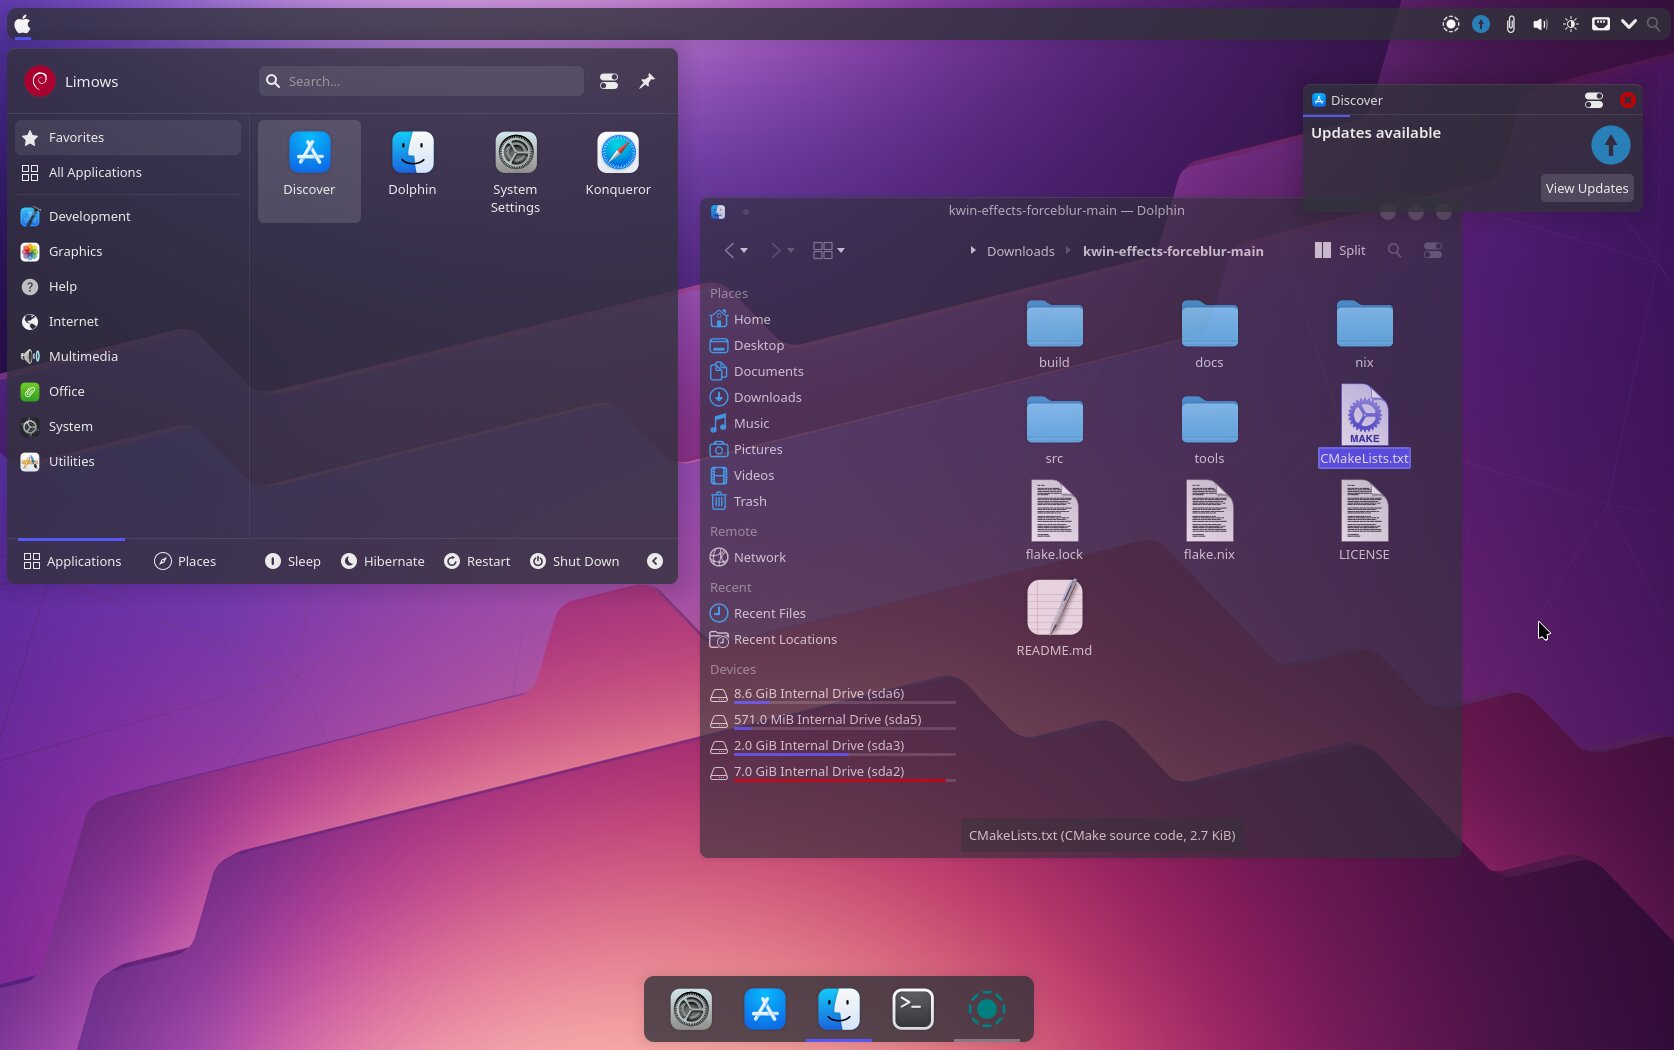Pin the application launcher open

(x=647, y=81)
